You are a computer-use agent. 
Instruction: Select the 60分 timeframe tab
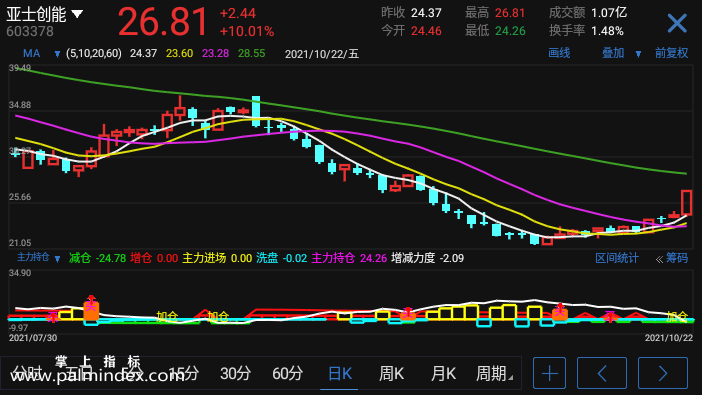pyautogui.click(x=287, y=373)
